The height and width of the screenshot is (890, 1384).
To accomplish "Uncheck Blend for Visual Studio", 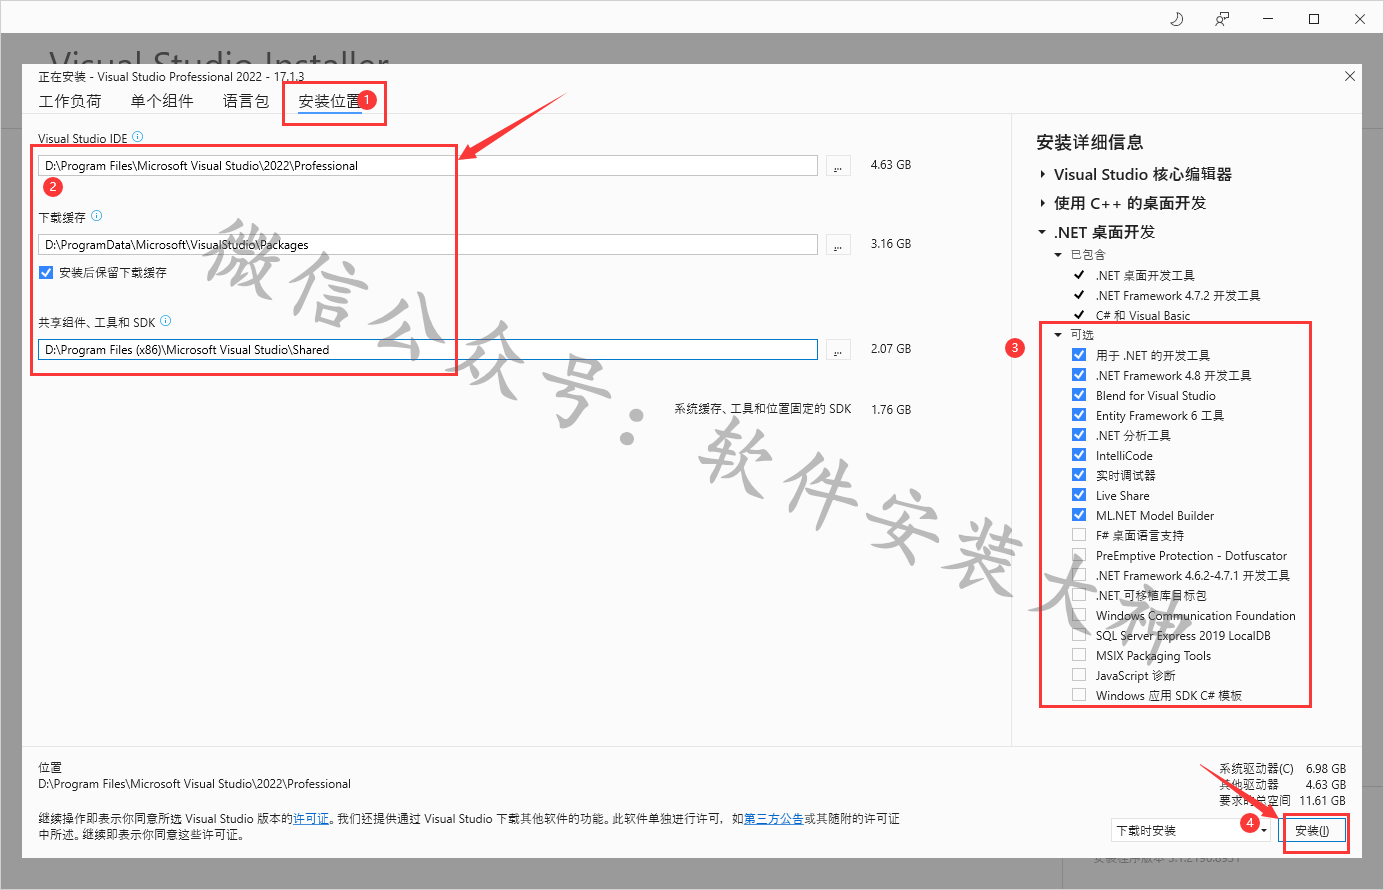I will coord(1079,395).
